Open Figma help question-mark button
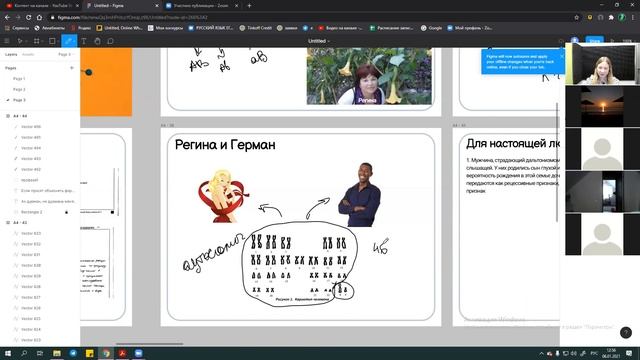This screenshot has height=360, width=640. (626, 333)
